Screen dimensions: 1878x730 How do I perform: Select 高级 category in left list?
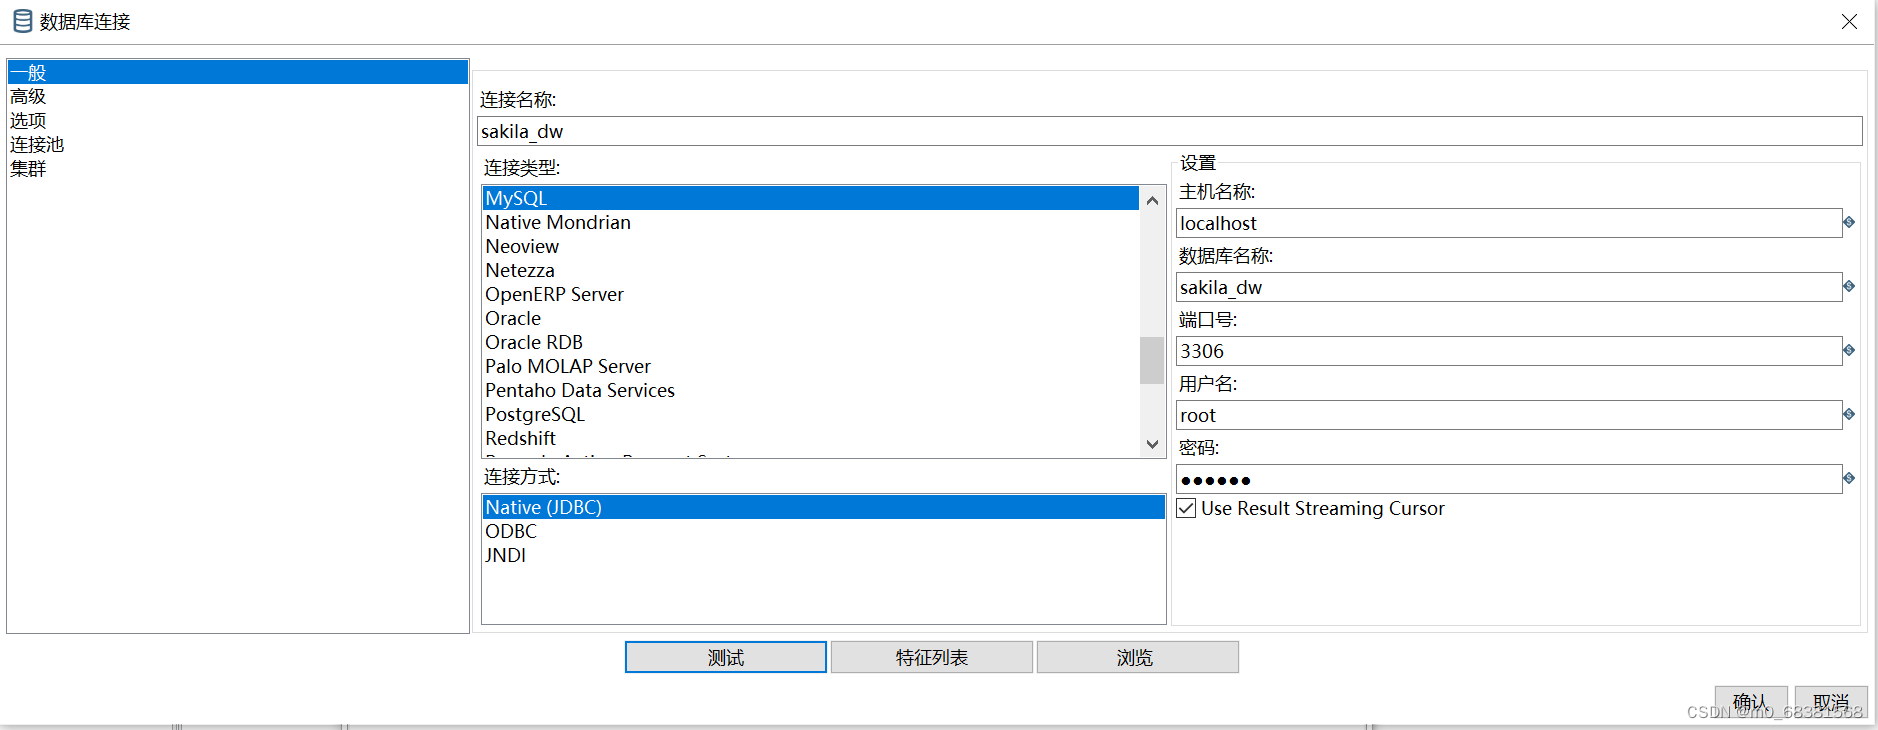(x=238, y=96)
